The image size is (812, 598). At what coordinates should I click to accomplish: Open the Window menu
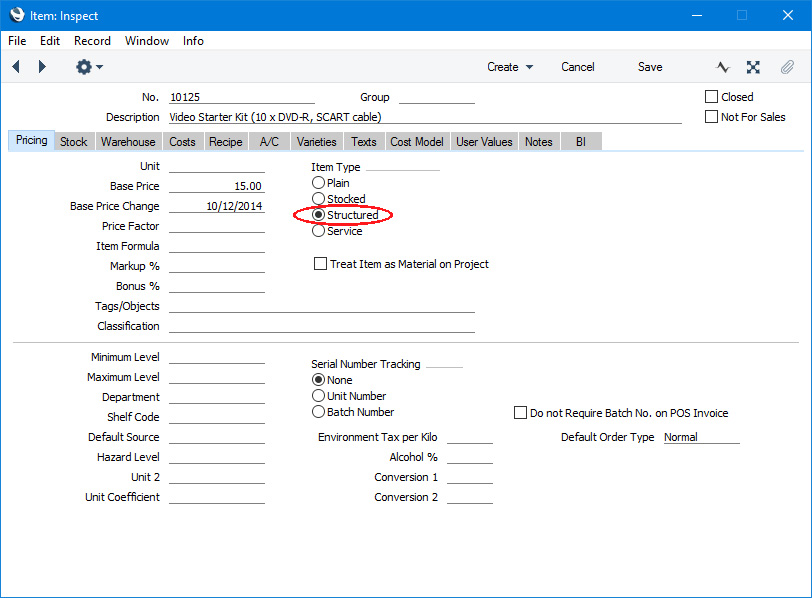pos(147,41)
